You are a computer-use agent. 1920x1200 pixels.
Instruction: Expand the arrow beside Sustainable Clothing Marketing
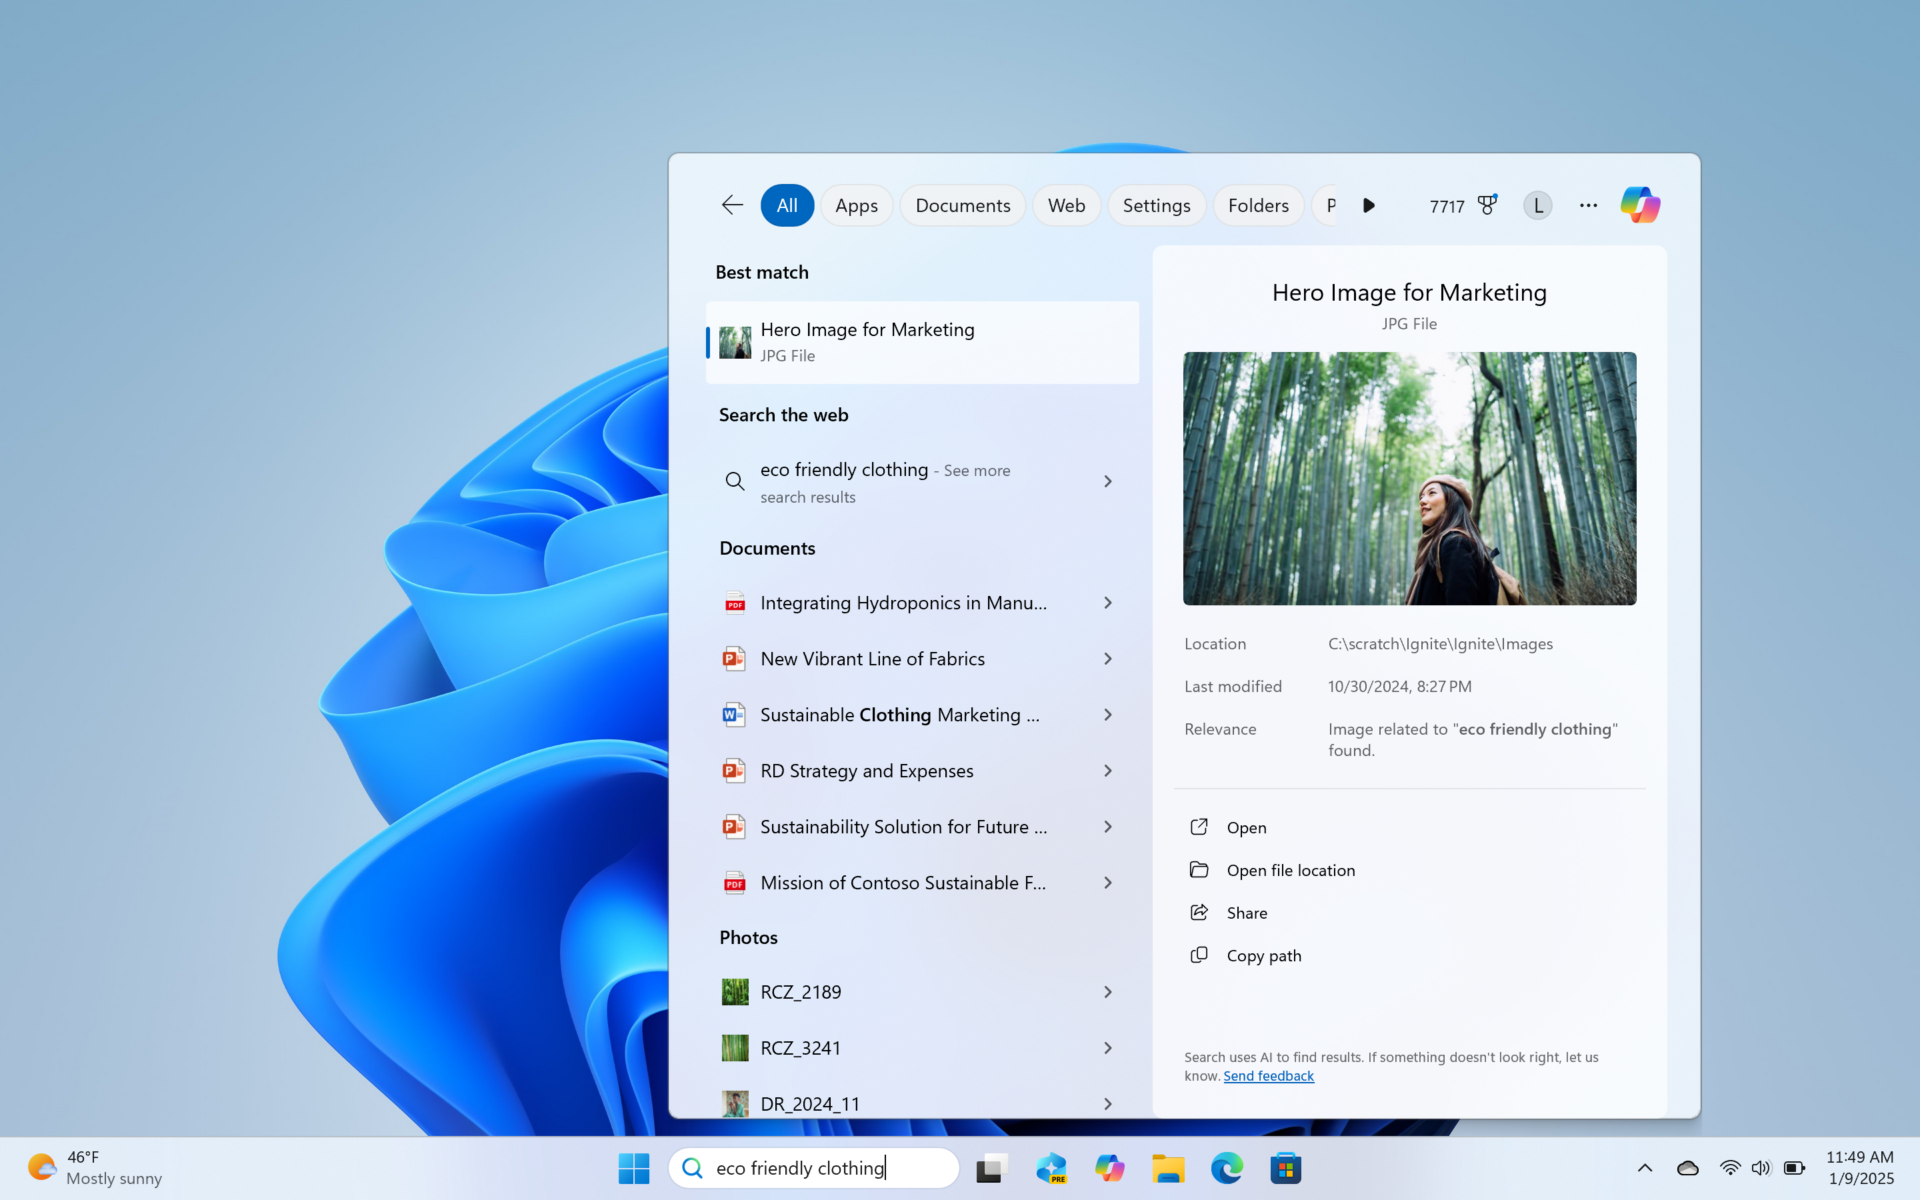point(1108,714)
